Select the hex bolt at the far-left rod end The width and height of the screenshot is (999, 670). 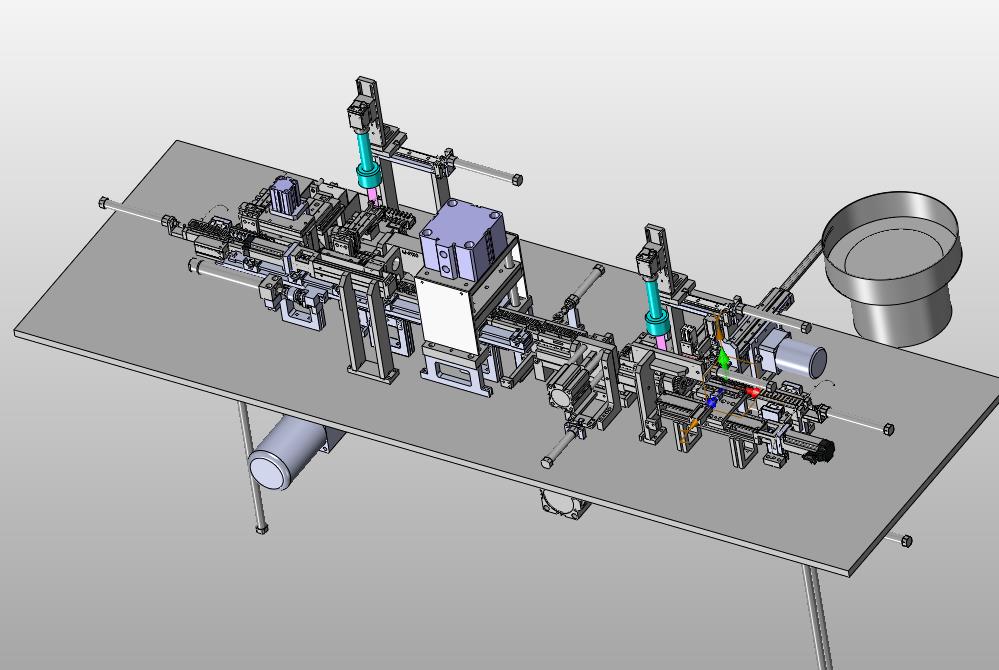pyautogui.click(x=104, y=203)
